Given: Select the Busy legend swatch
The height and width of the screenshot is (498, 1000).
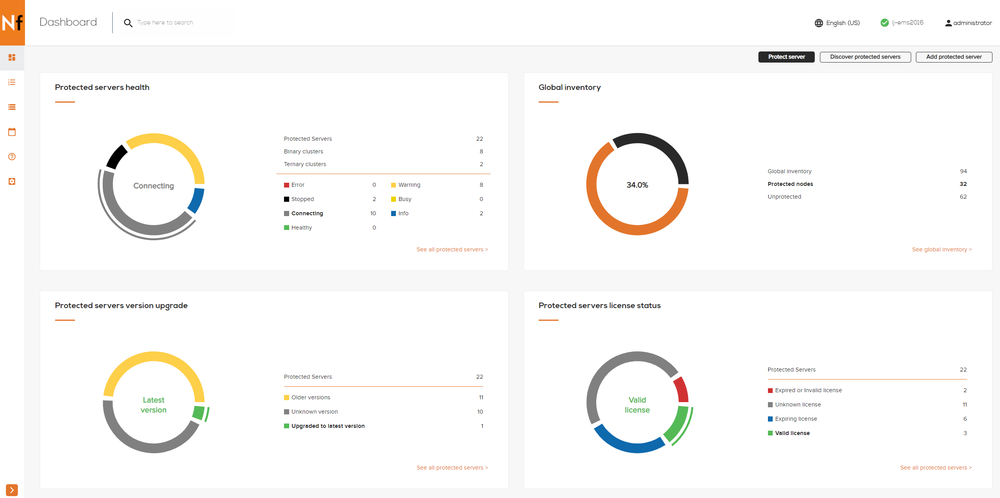Looking at the screenshot, I should [x=393, y=199].
